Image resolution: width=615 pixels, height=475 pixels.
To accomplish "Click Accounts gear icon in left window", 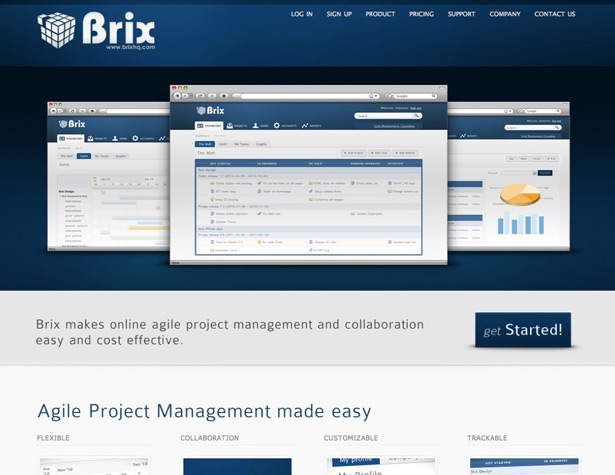I will 135,138.
